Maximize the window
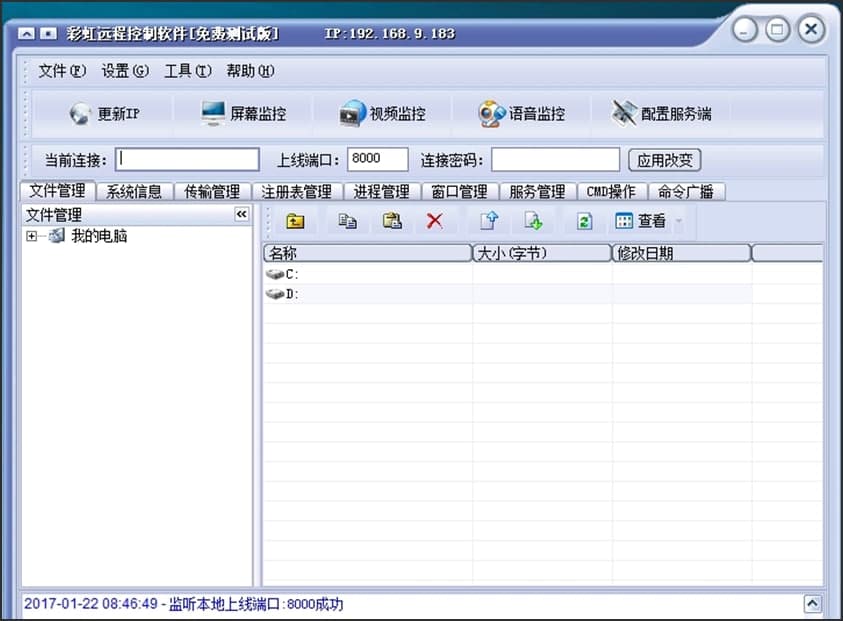Viewport: 843px width, 621px height. pyautogui.click(x=777, y=29)
